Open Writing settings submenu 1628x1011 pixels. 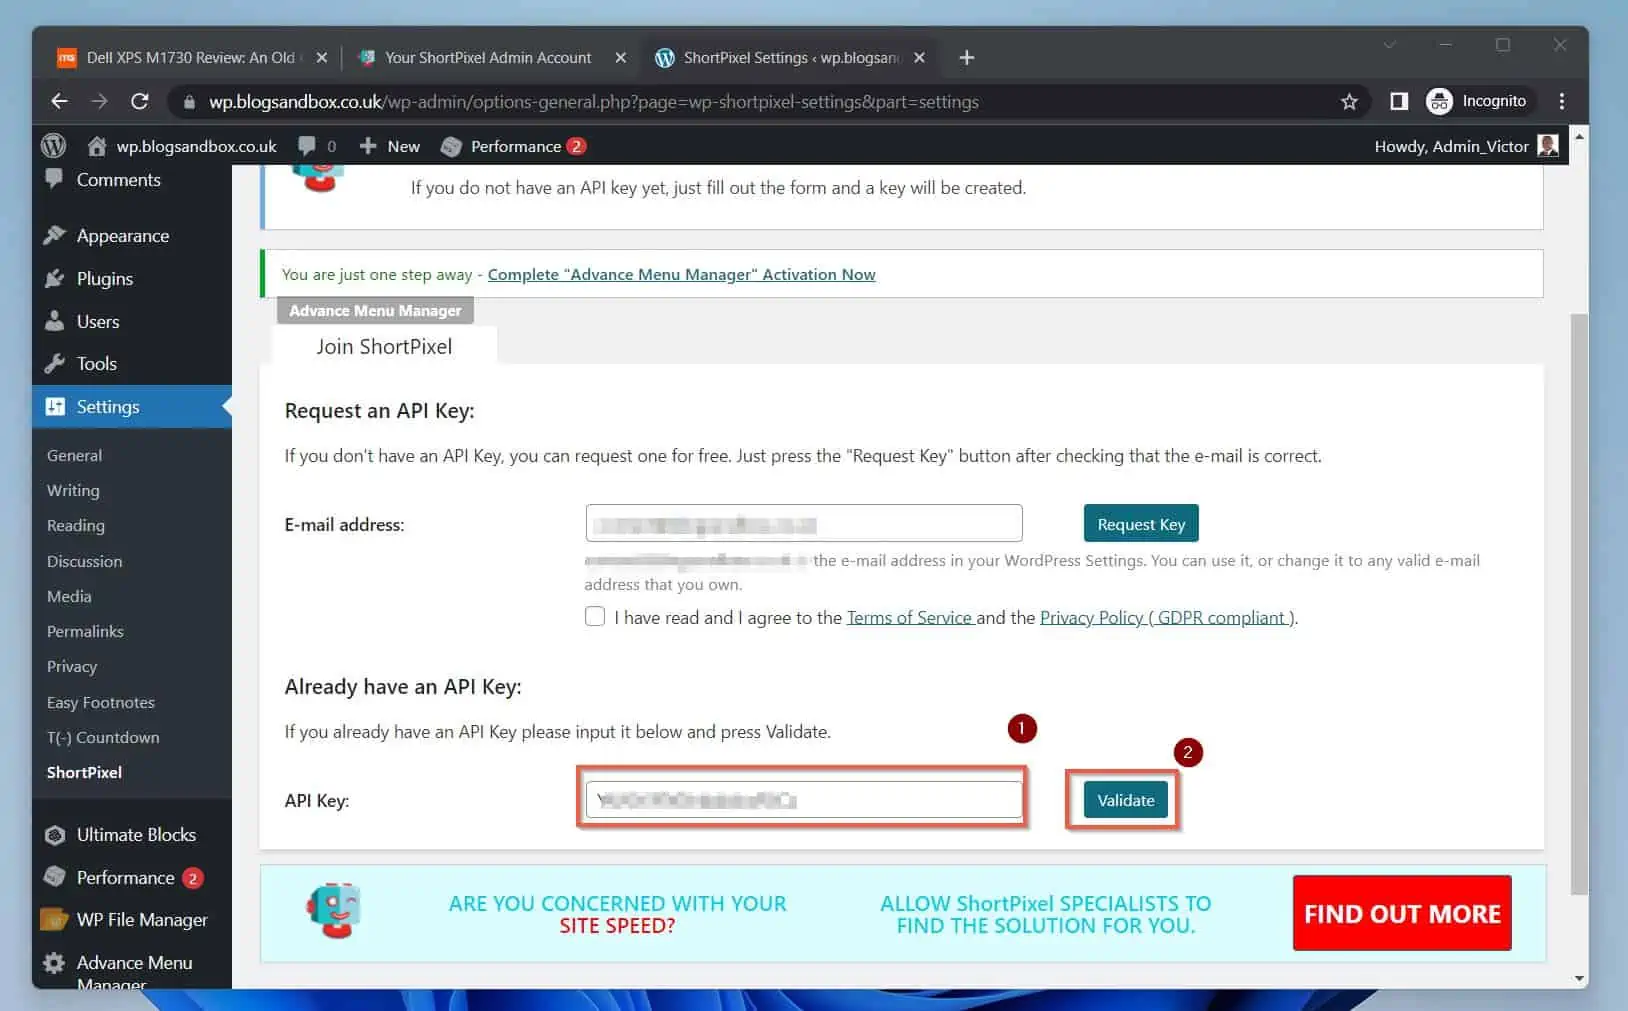coord(73,490)
